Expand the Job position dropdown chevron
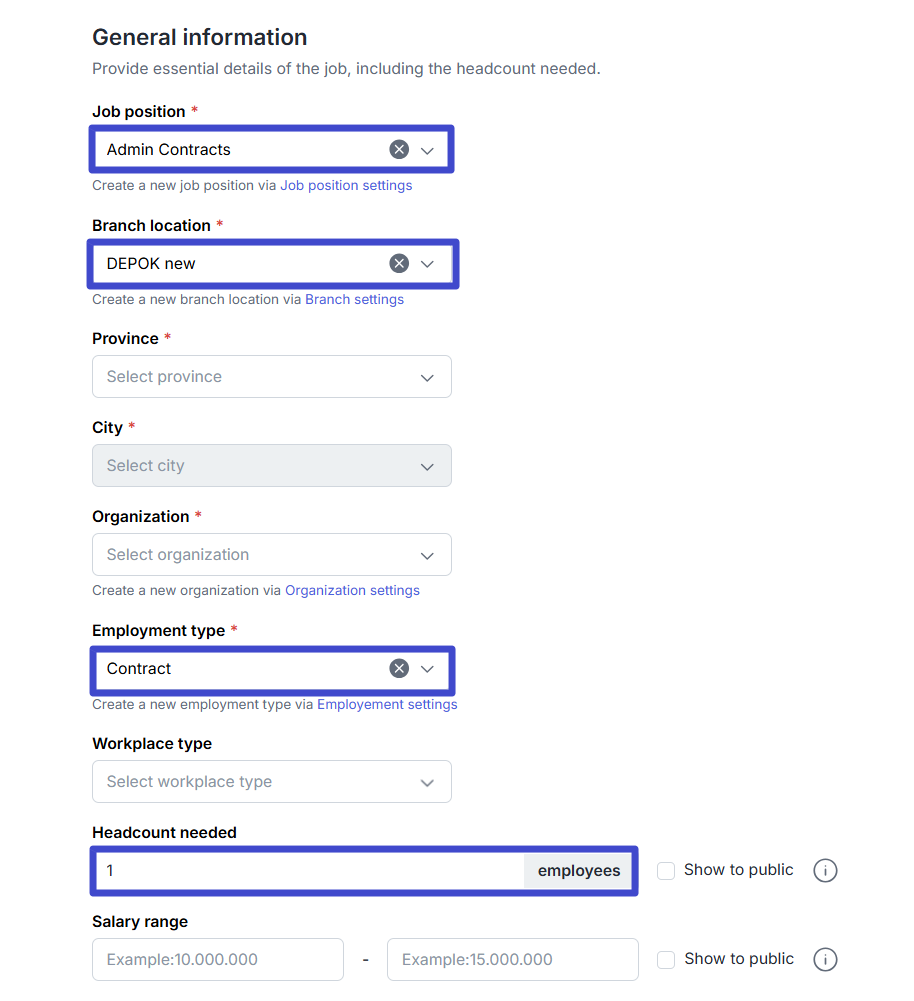This screenshot has height=1001, width=914. [x=428, y=151]
